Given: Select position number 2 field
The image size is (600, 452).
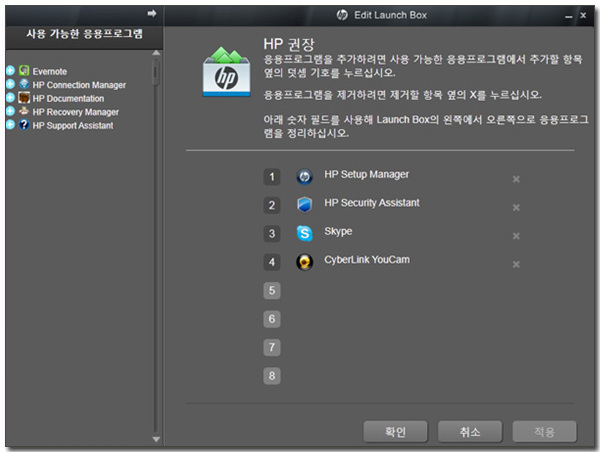Looking at the screenshot, I should pos(272,205).
